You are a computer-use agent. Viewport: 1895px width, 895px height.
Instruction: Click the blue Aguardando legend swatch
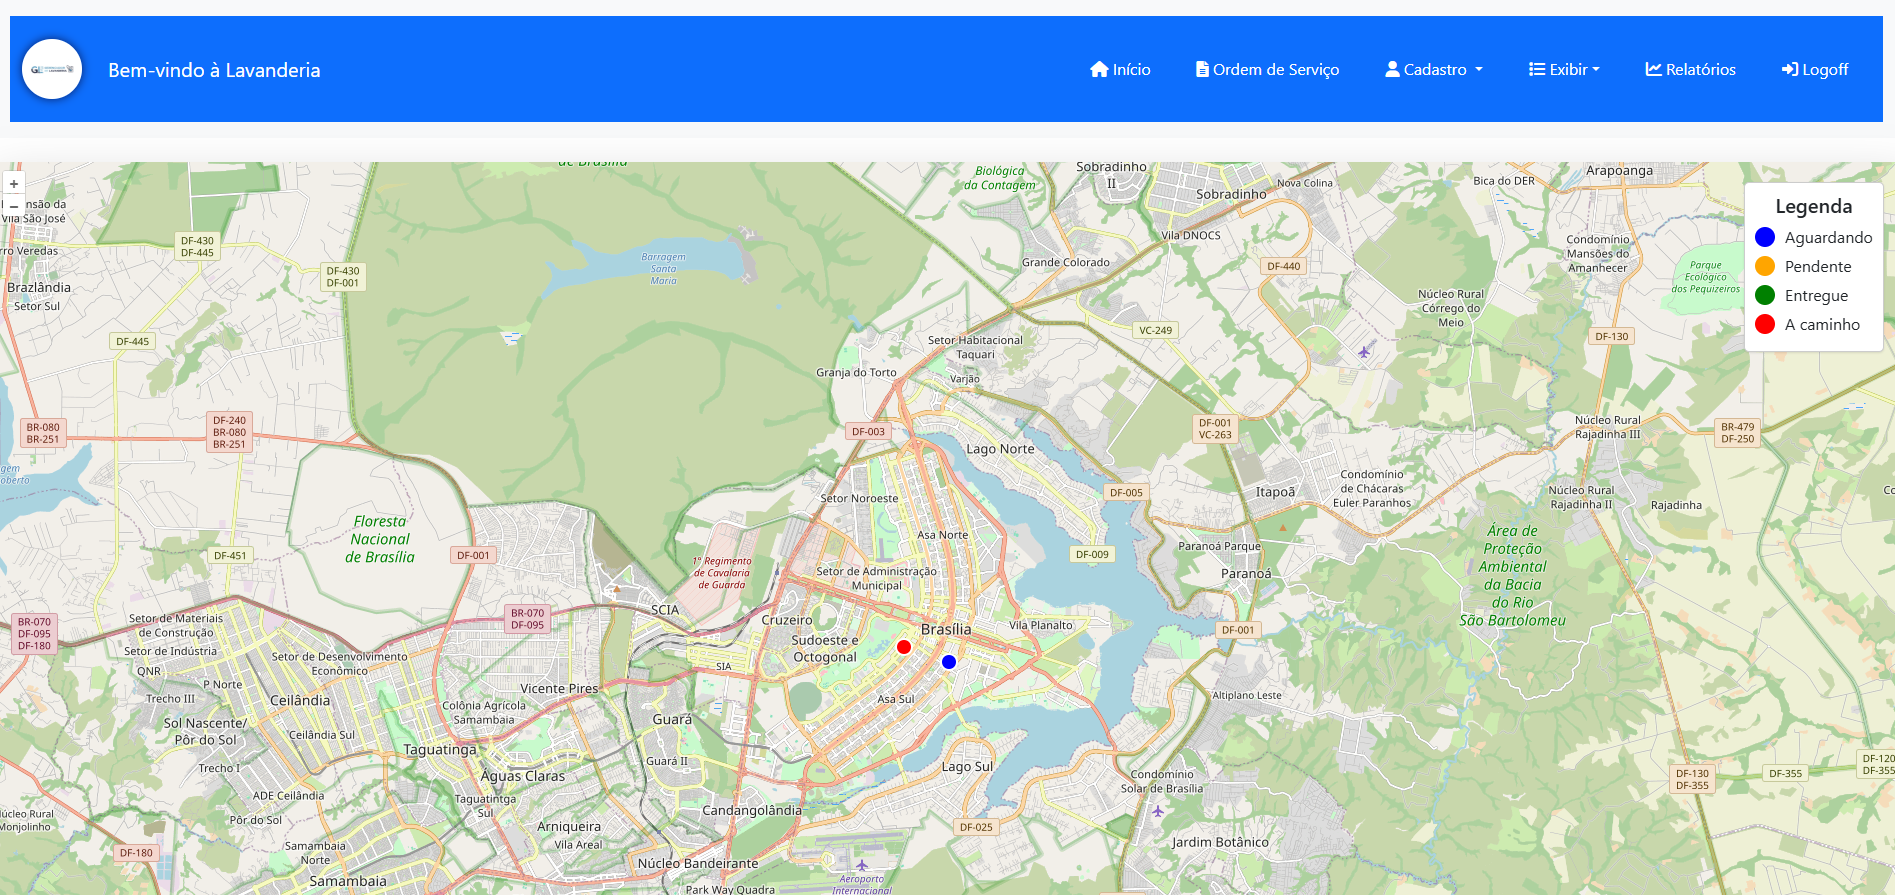tap(1765, 237)
